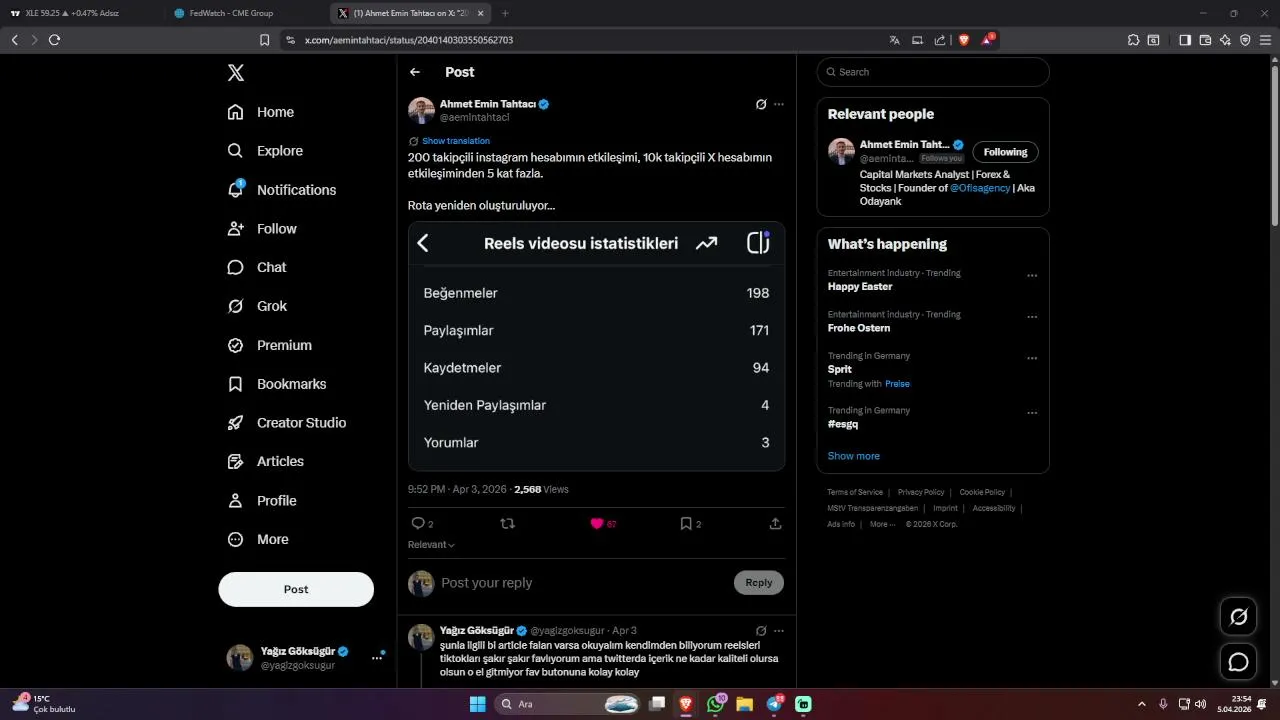Open the Terms of Service link
This screenshot has height=720, width=1280.
pos(855,492)
